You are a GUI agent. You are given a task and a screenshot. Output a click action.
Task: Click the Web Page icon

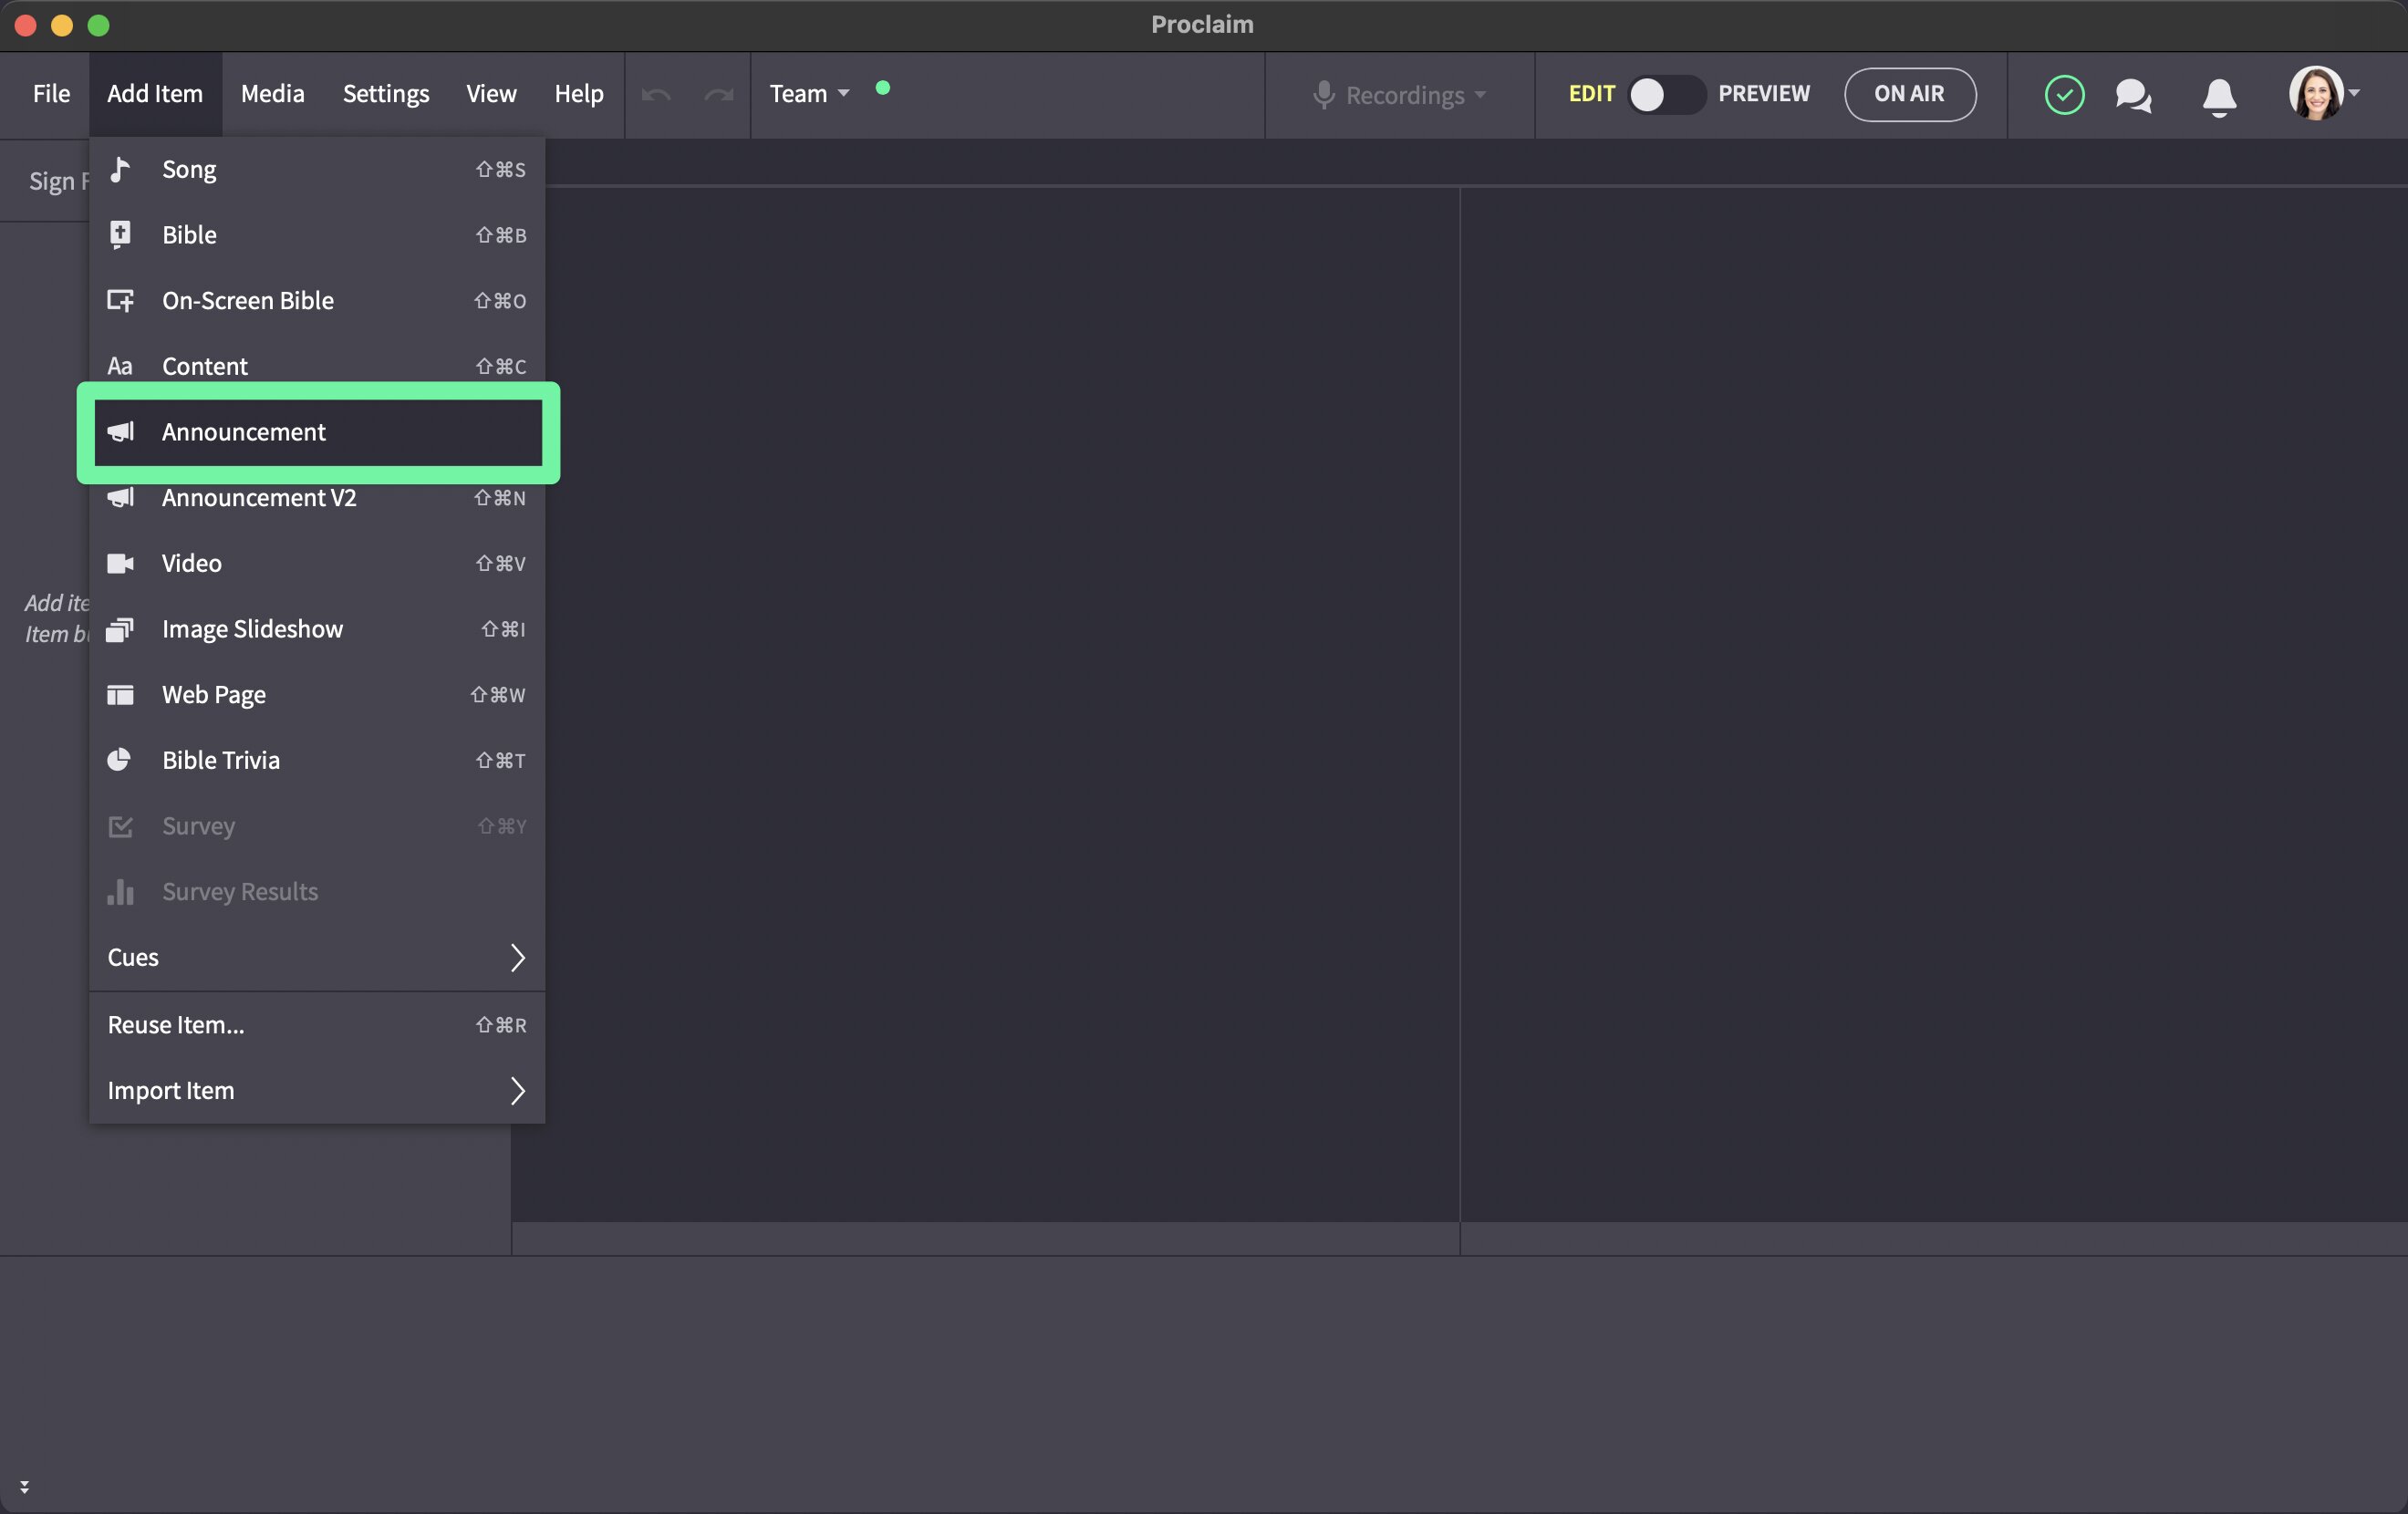120,695
